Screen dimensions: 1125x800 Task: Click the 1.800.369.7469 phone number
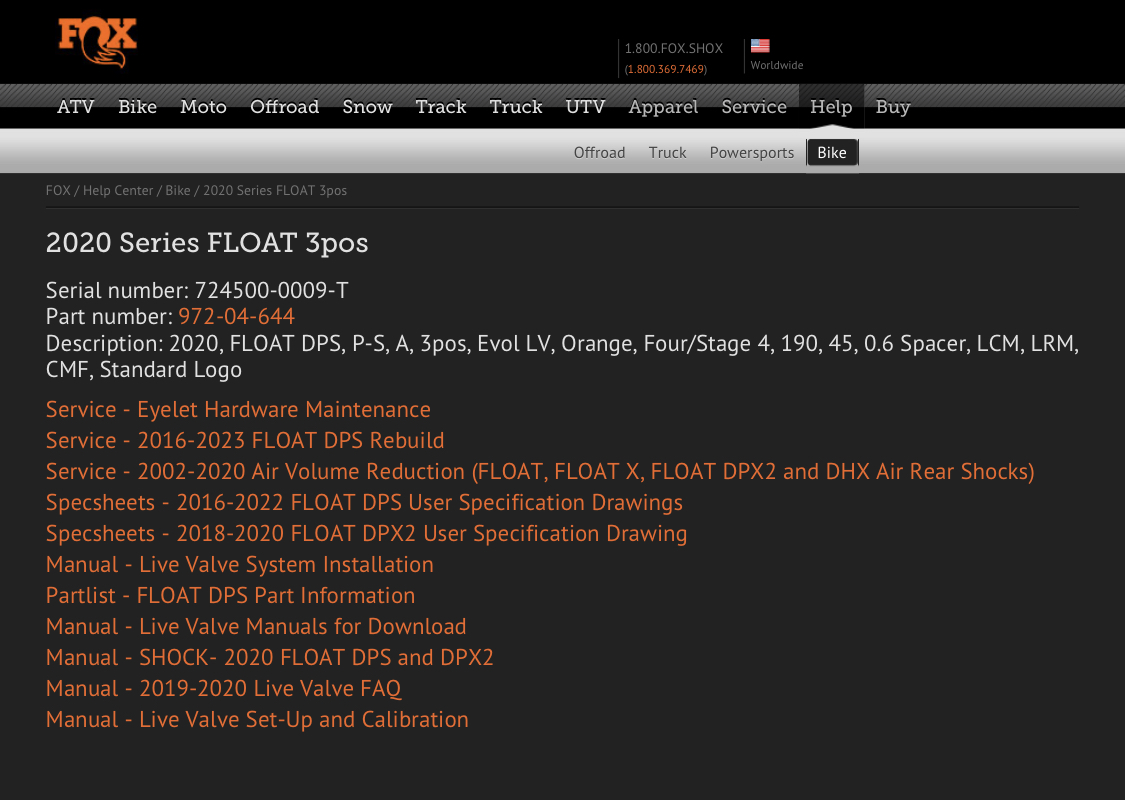(665, 69)
